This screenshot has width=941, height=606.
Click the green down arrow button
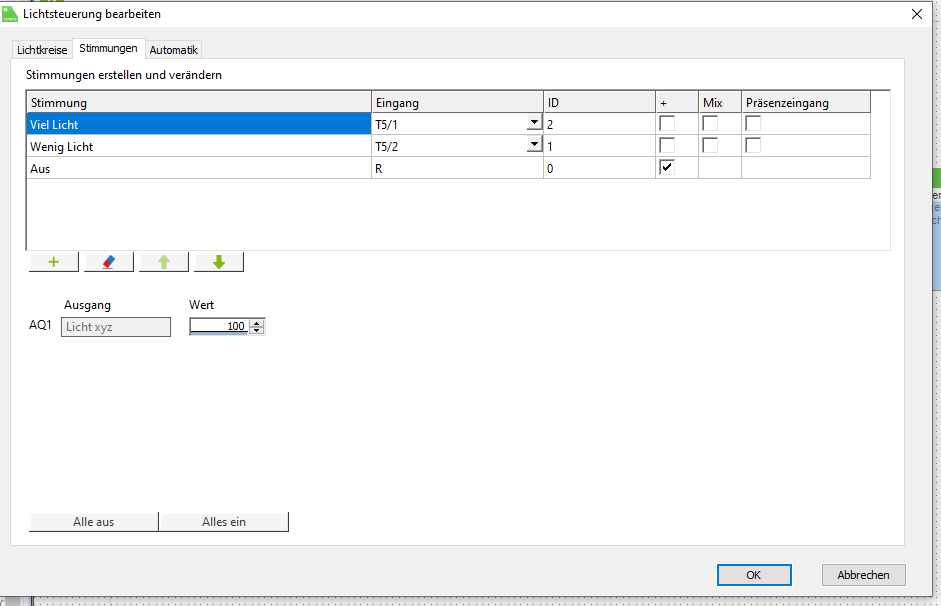coord(219,262)
